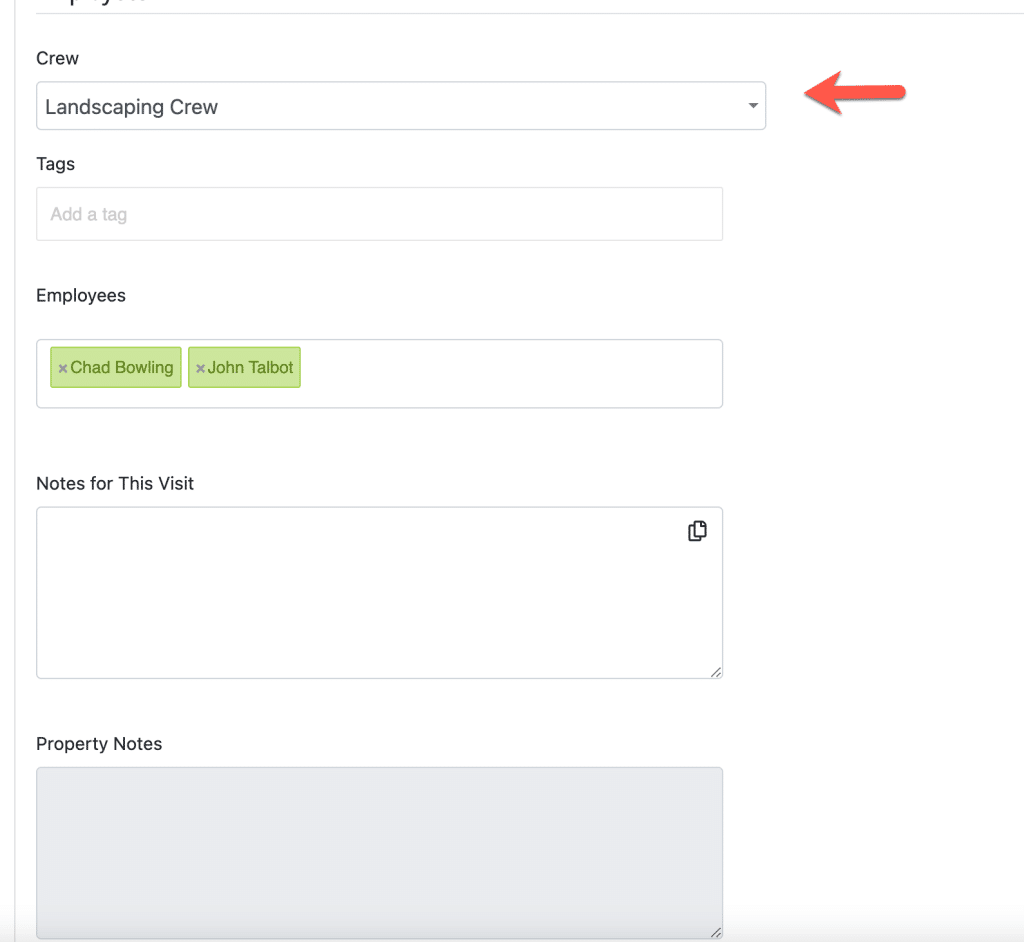The image size is (1024, 942).
Task: Click the Notes for This Visit label
Action: tap(115, 483)
